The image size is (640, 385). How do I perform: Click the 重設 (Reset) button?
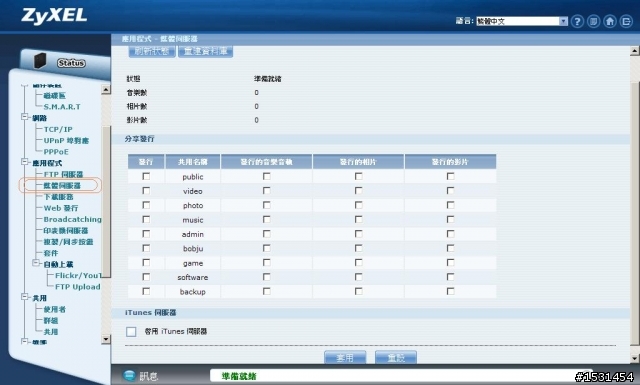[396, 358]
